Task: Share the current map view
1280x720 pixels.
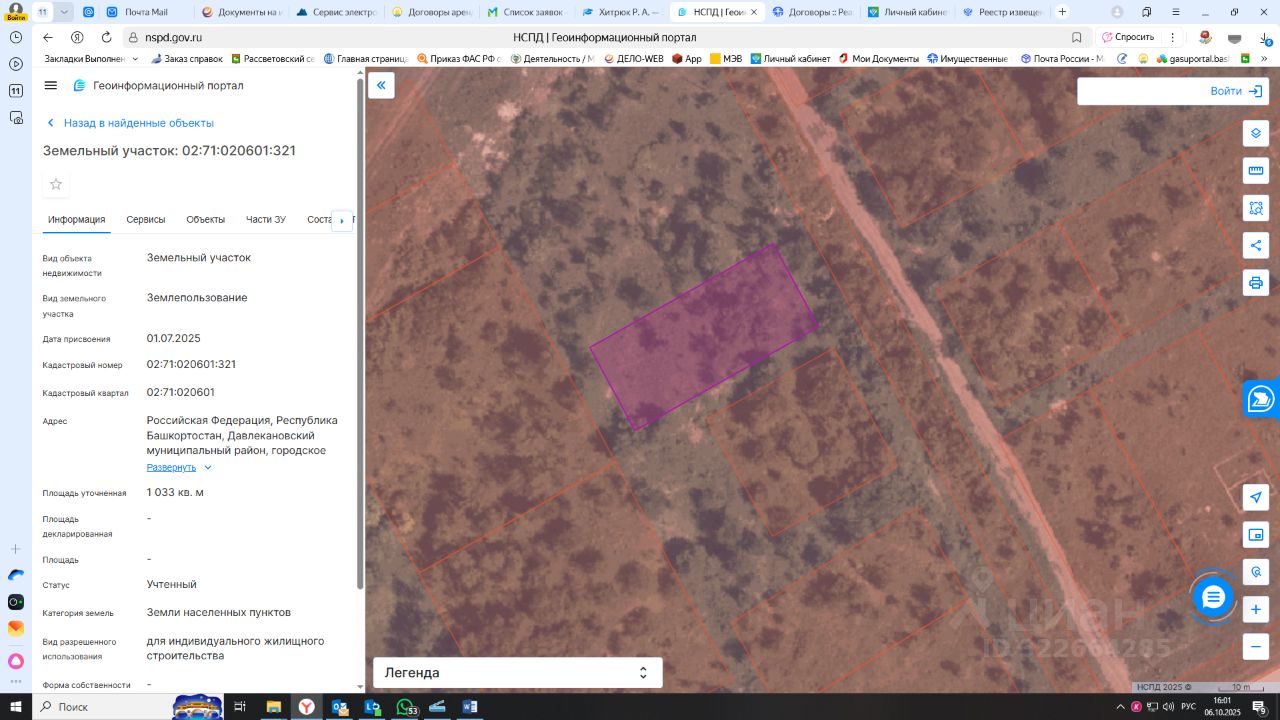Action: (x=1256, y=245)
